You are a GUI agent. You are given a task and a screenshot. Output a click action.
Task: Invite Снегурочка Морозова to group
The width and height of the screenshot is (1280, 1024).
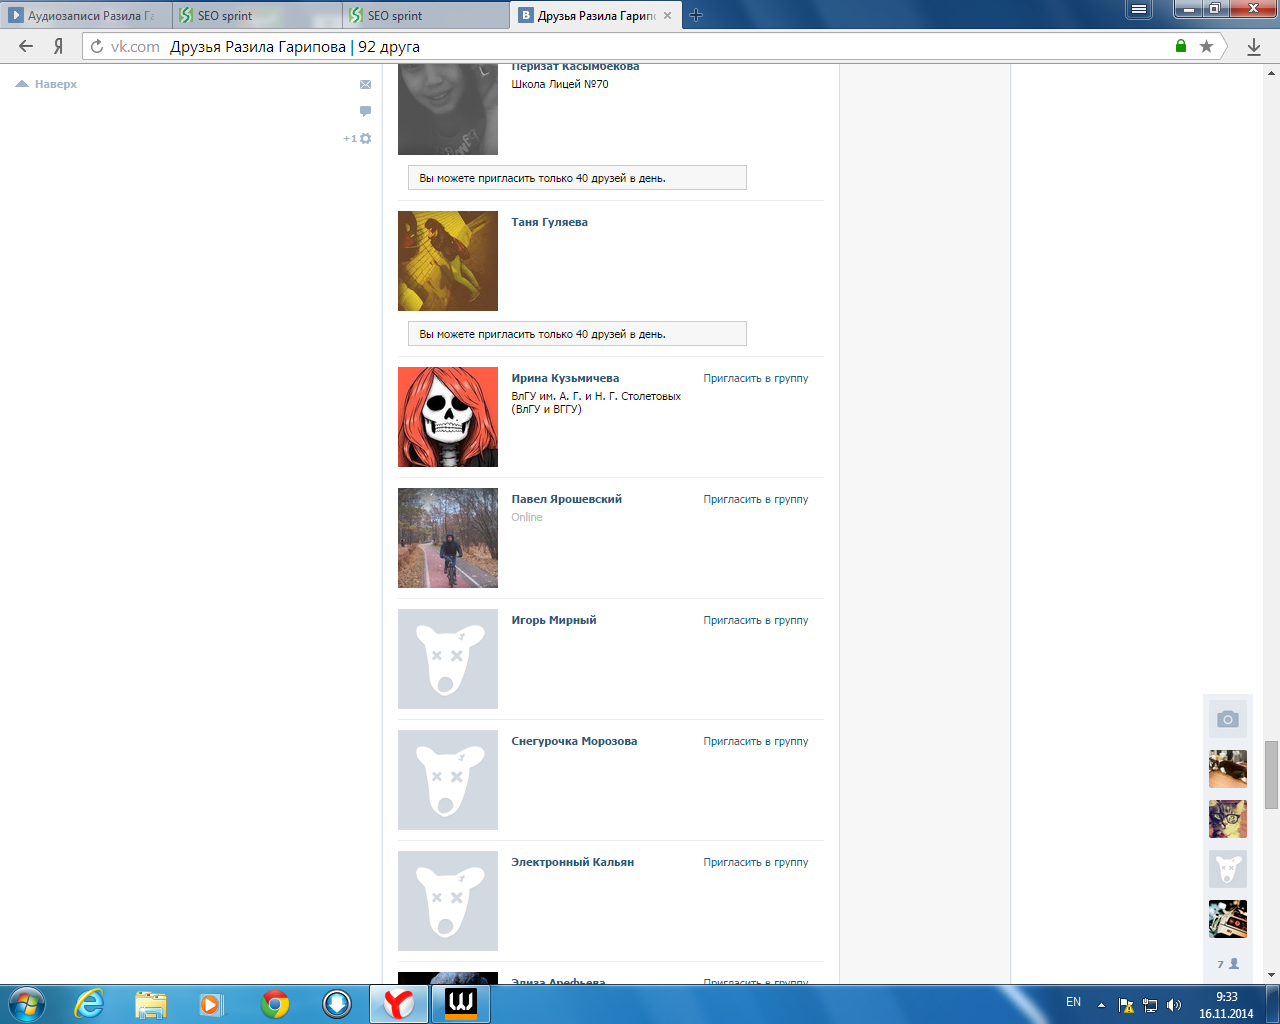tap(755, 741)
